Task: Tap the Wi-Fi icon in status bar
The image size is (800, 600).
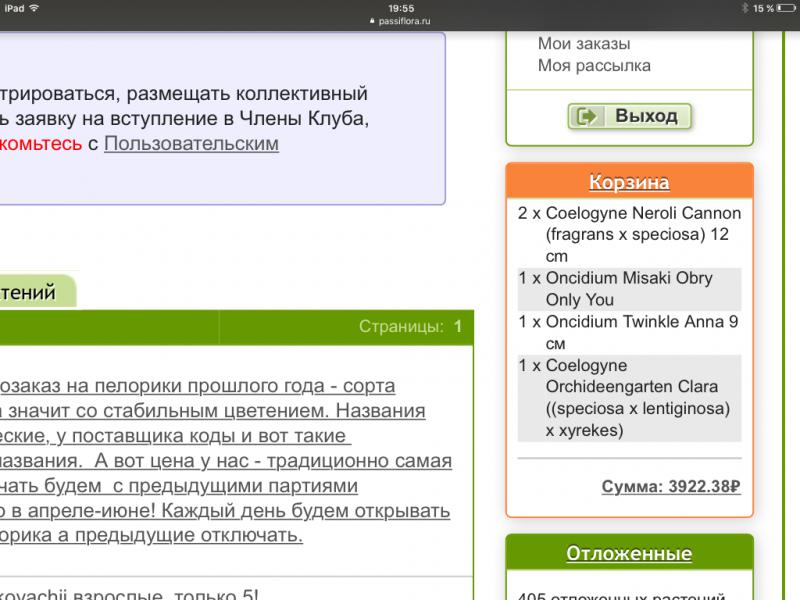Action: pyautogui.click(x=34, y=8)
